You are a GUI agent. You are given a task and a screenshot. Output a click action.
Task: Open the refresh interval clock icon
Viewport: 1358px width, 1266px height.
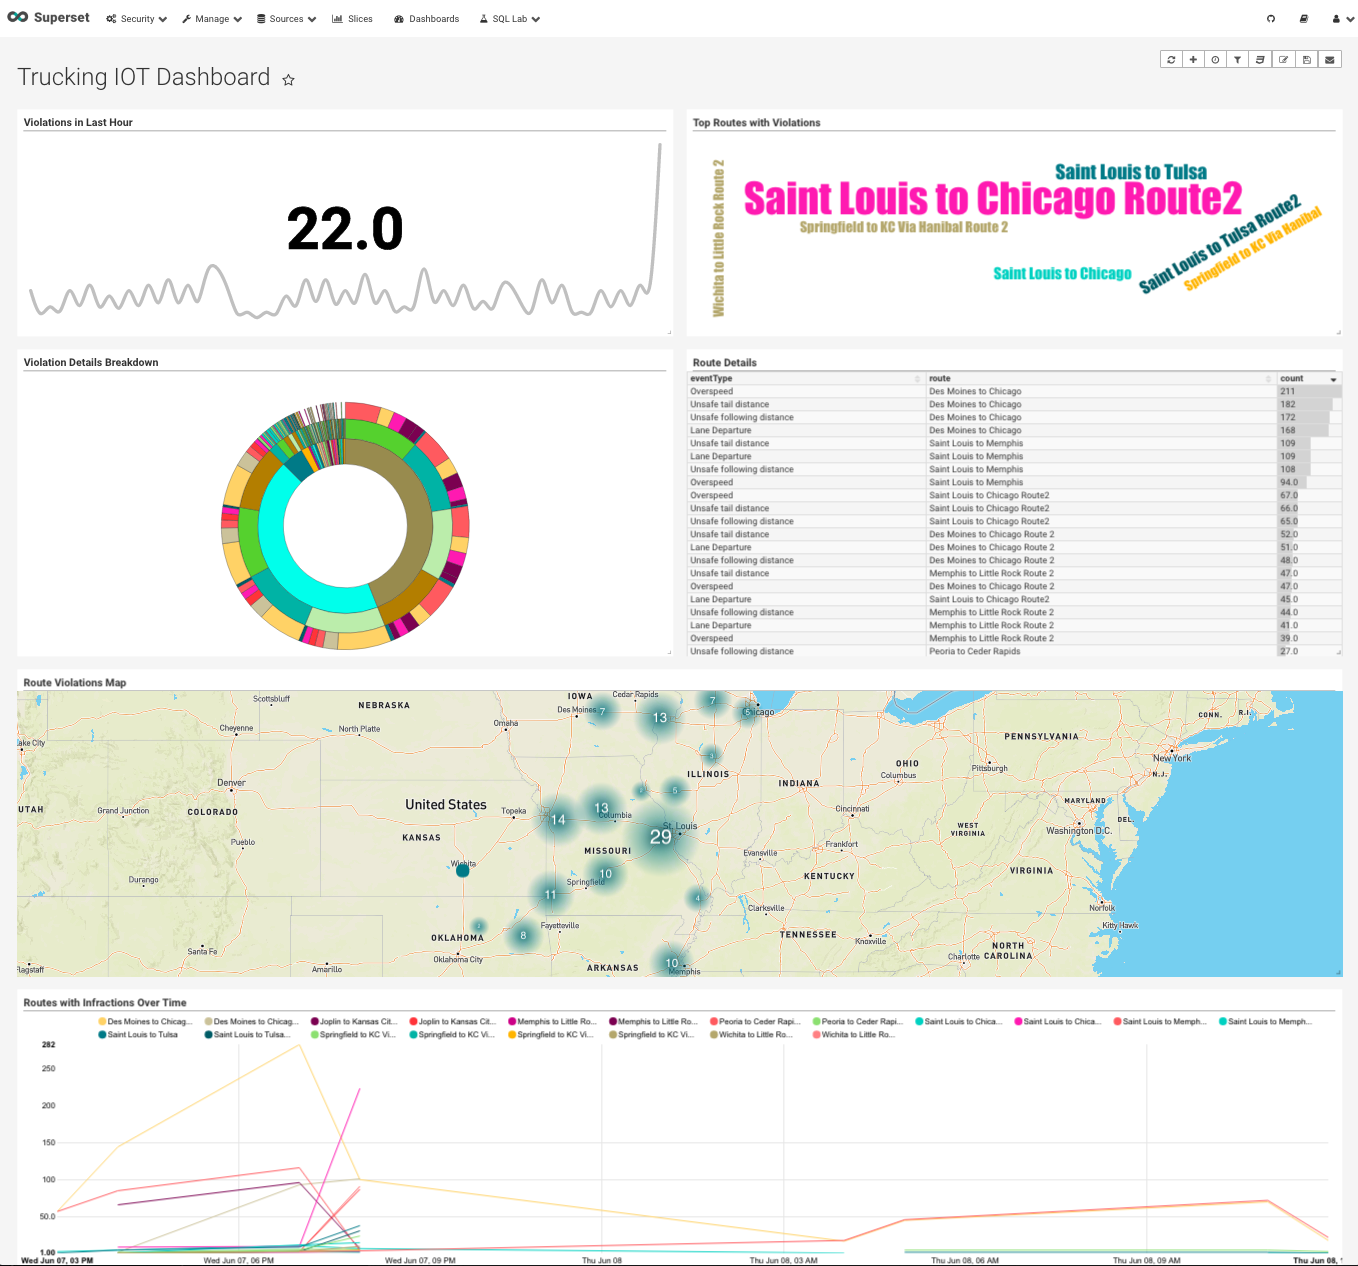[1215, 60]
